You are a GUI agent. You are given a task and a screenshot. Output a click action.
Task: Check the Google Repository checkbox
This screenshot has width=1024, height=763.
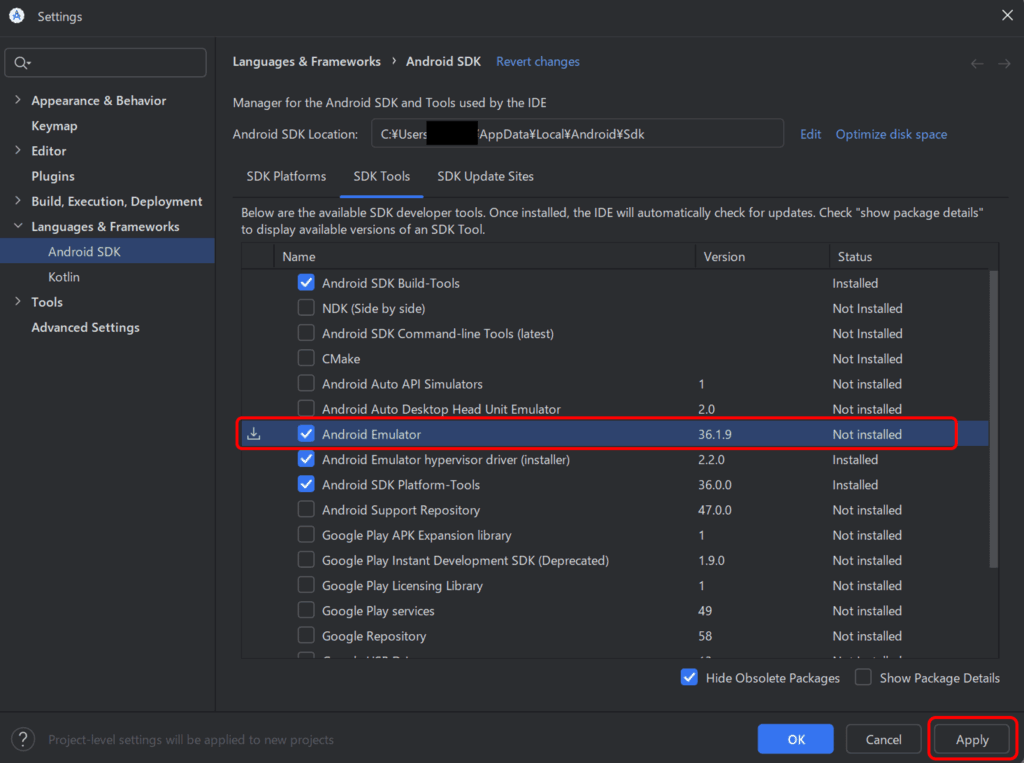(306, 636)
